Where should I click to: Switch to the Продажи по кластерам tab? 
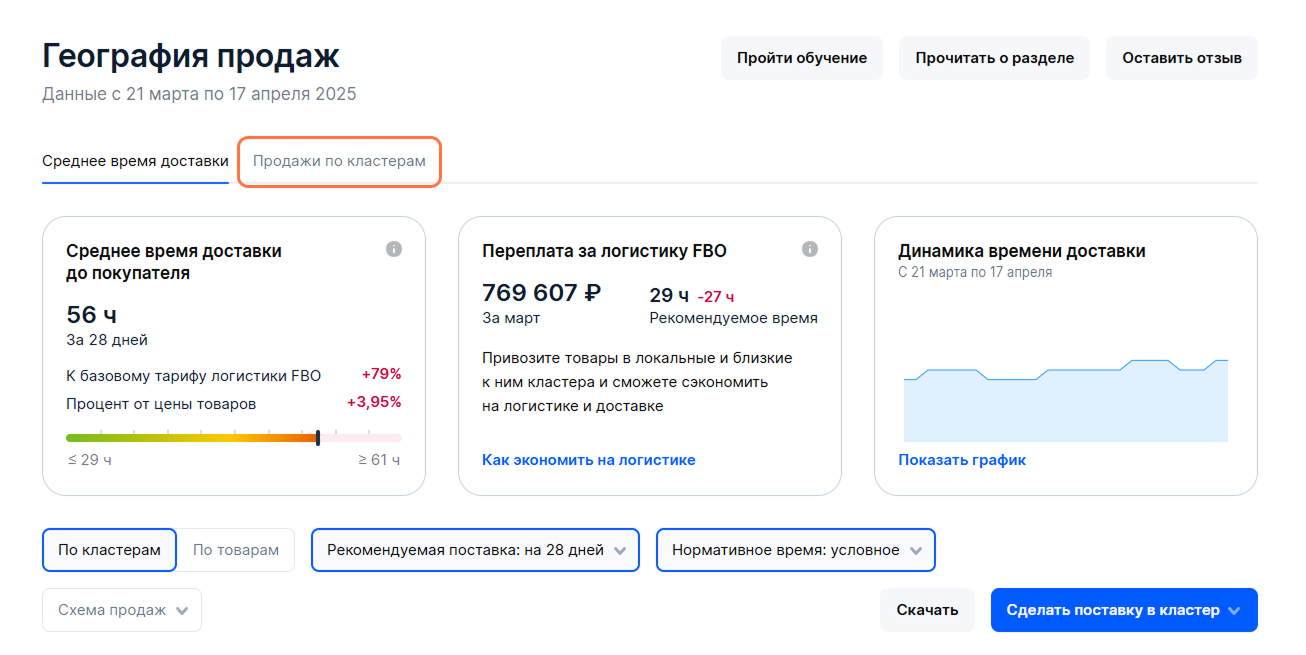click(338, 161)
